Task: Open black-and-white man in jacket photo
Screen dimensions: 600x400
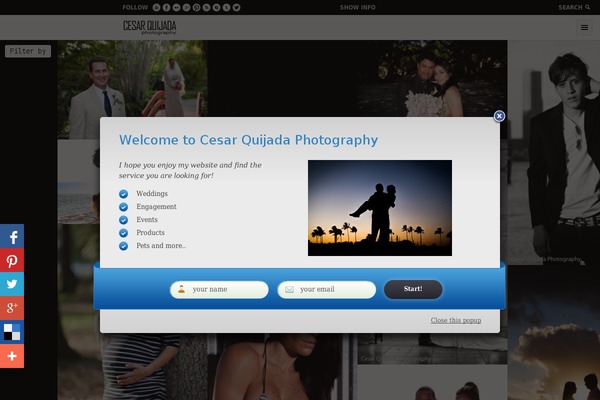Action: [x=554, y=152]
